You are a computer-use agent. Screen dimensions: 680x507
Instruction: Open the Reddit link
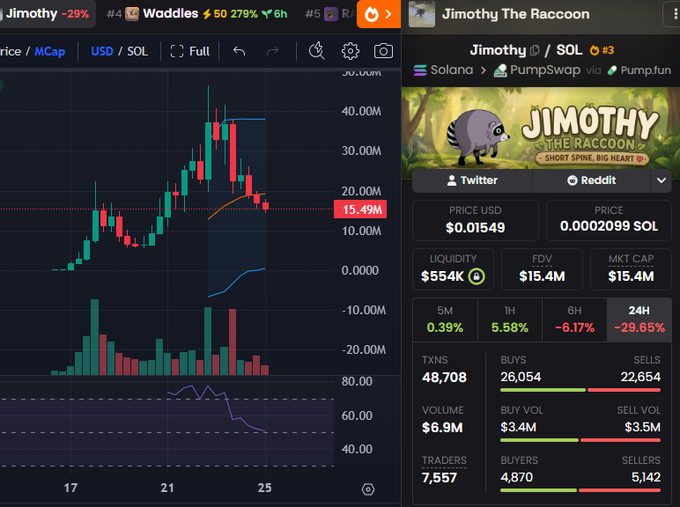point(592,180)
